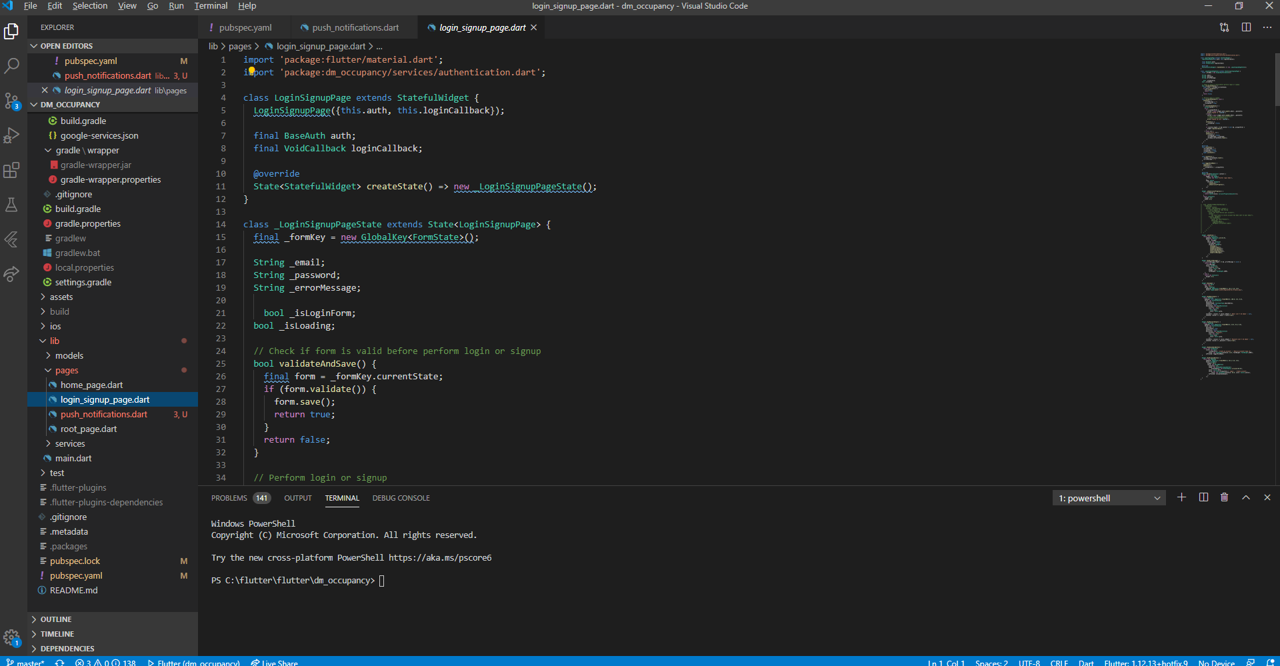Open home_page.dart in the file tree
This screenshot has width=1280, height=666.
92,385
